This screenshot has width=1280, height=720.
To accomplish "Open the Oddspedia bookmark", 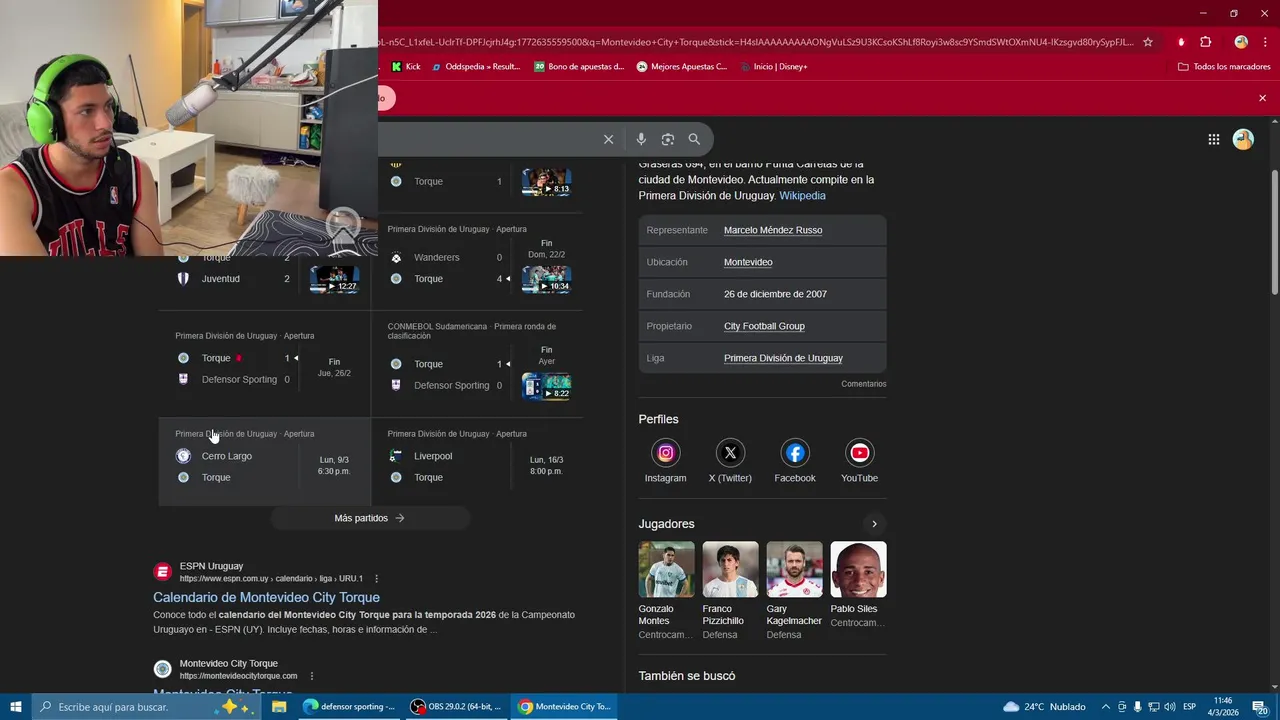I will (476, 67).
